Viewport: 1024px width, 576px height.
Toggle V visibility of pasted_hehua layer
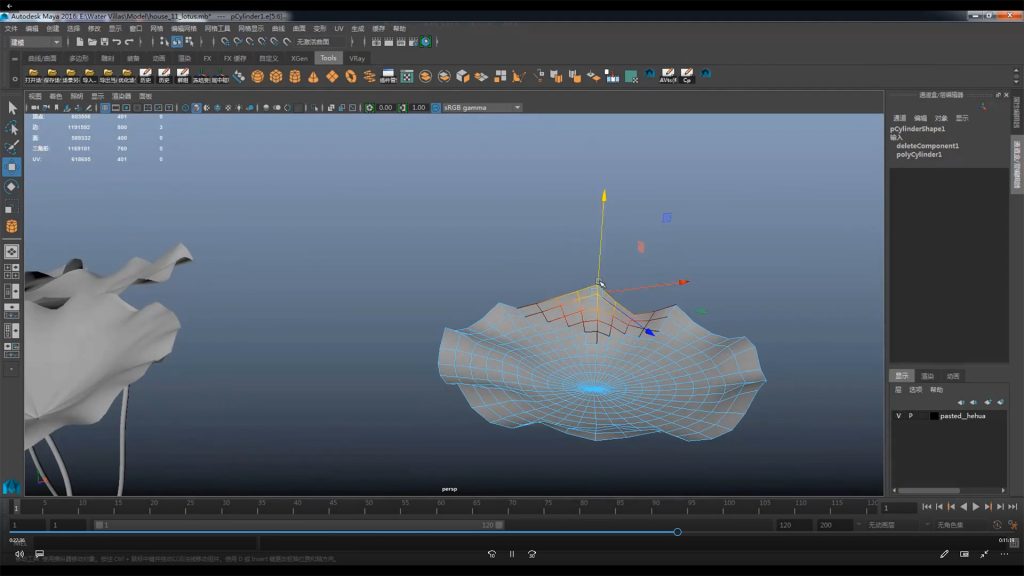pyautogui.click(x=898, y=415)
